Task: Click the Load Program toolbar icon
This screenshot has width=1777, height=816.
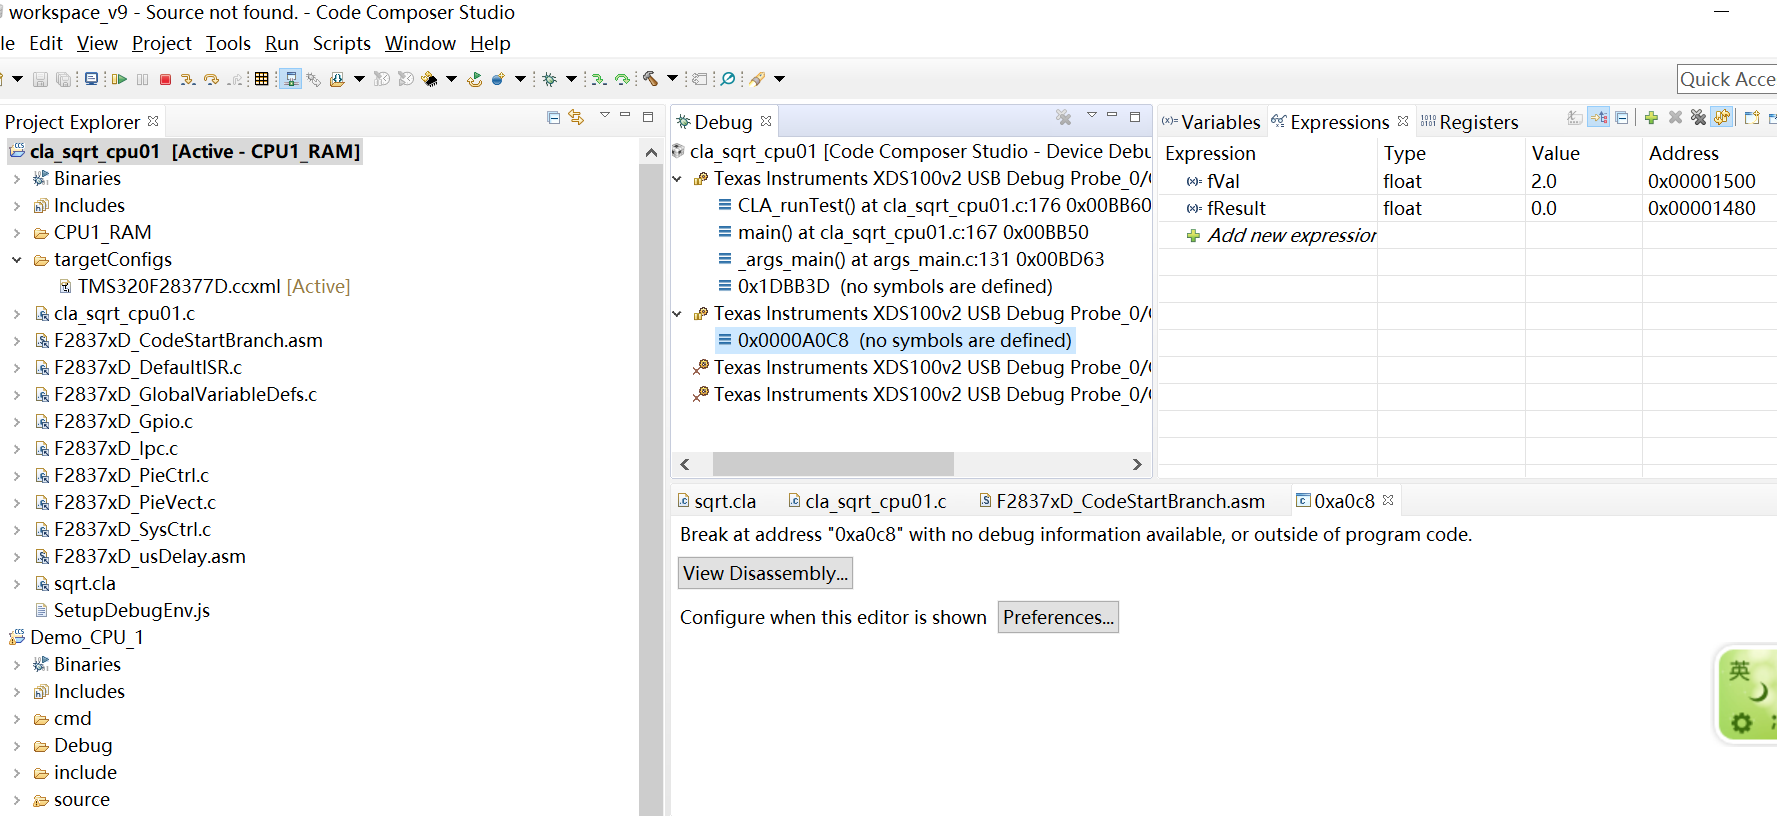Action: pos(337,79)
